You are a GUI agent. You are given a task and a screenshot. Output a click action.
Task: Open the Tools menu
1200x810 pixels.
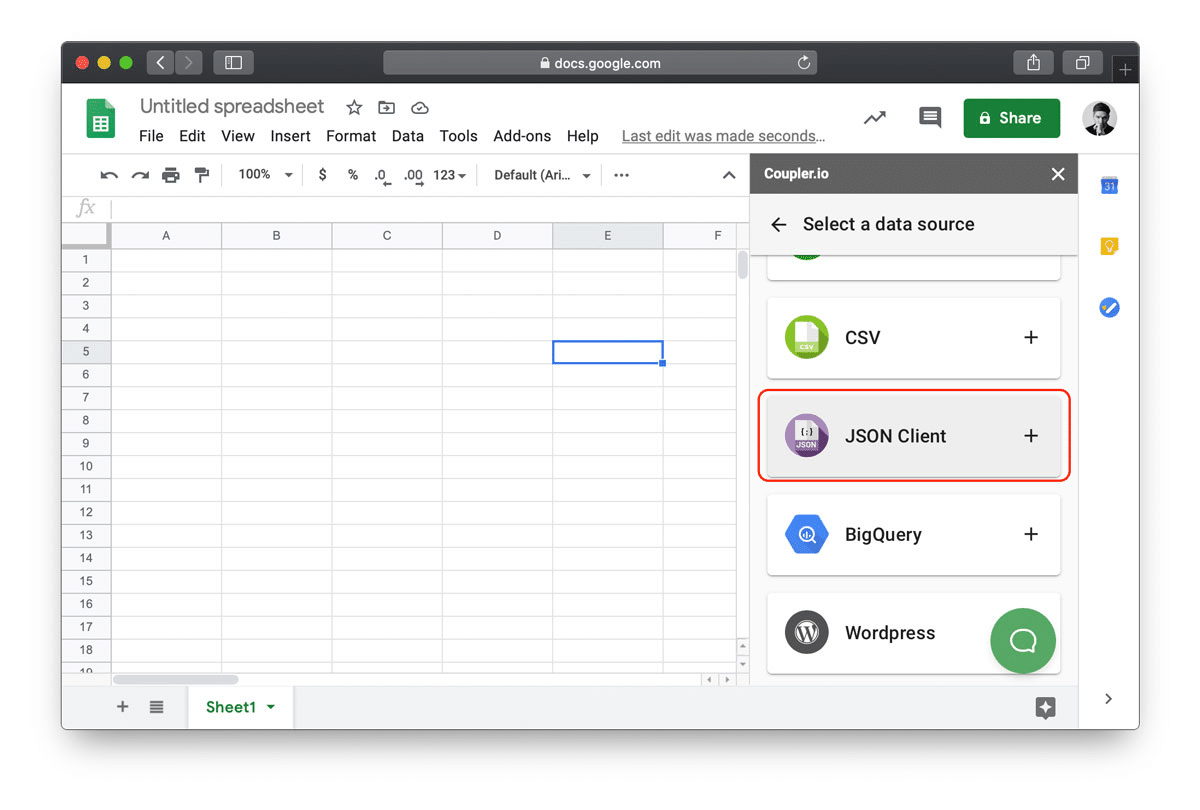[459, 136]
